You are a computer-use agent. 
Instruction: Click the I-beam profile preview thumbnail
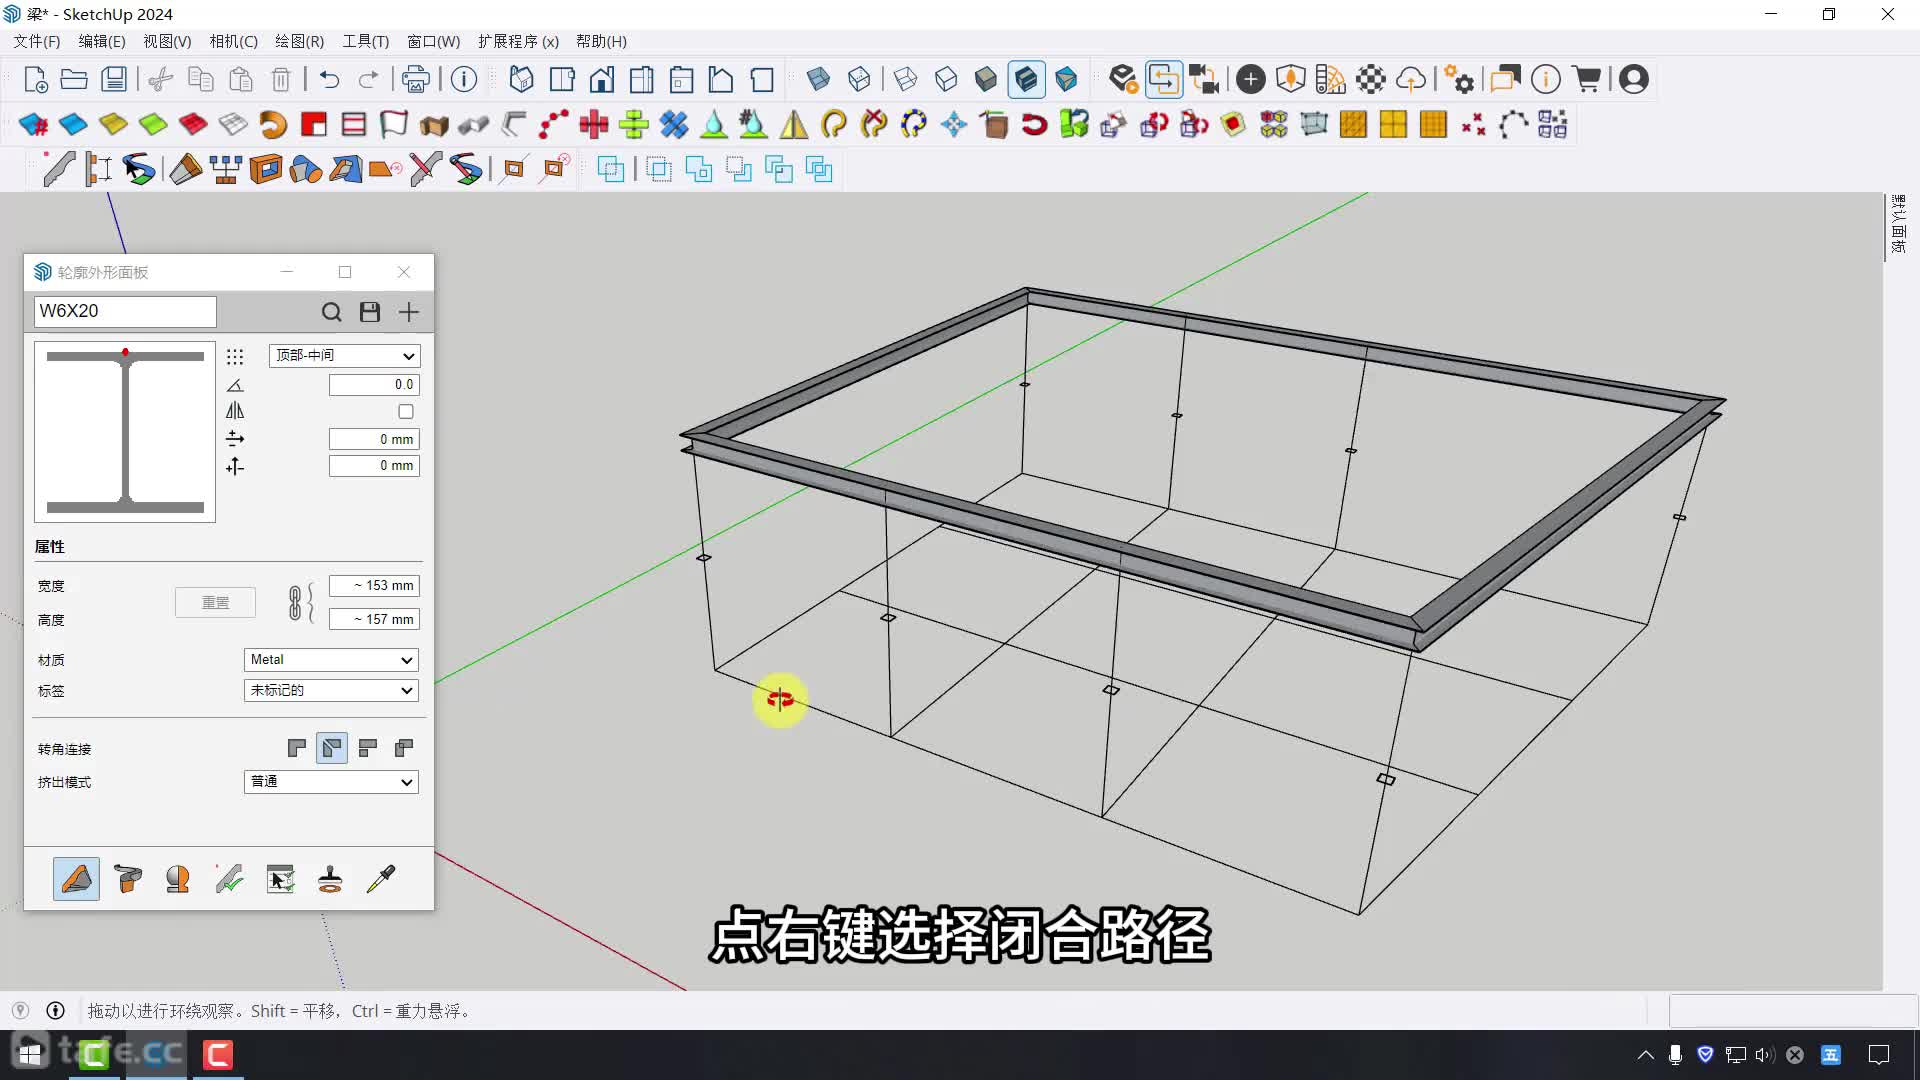pyautogui.click(x=125, y=432)
